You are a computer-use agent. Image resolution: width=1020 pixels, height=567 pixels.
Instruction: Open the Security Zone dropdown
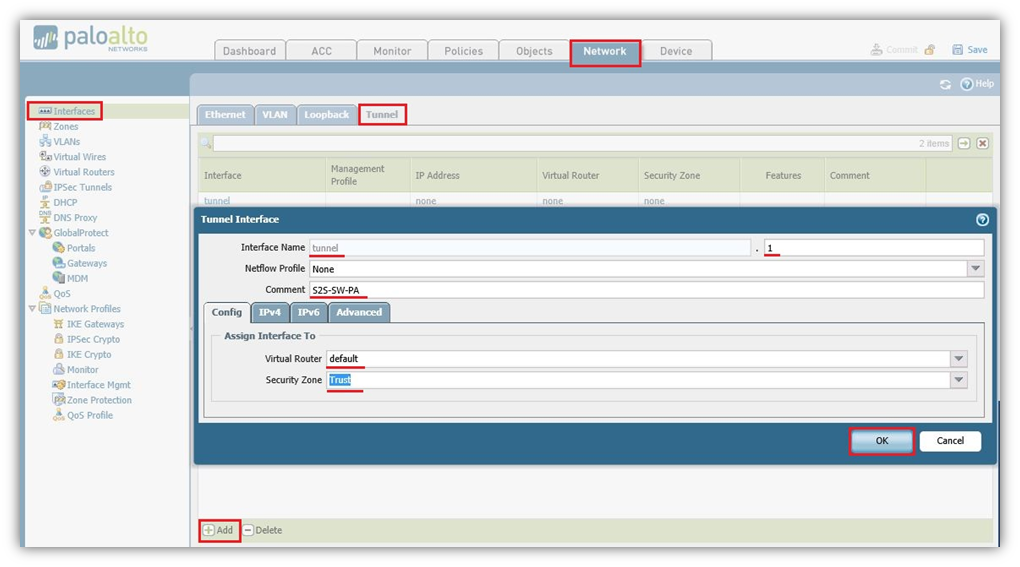coord(959,380)
